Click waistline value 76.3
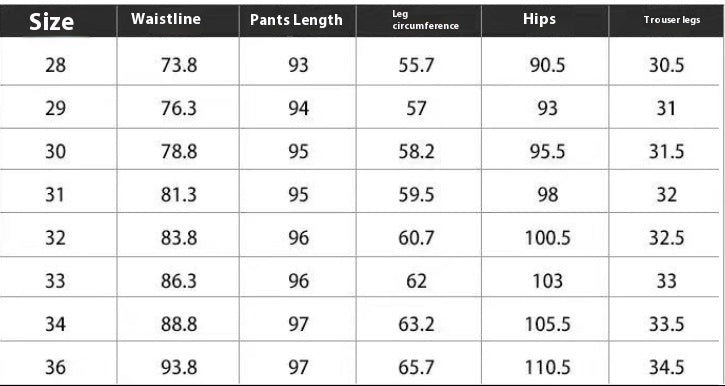 pyautogui.click(x=179, y=109)
